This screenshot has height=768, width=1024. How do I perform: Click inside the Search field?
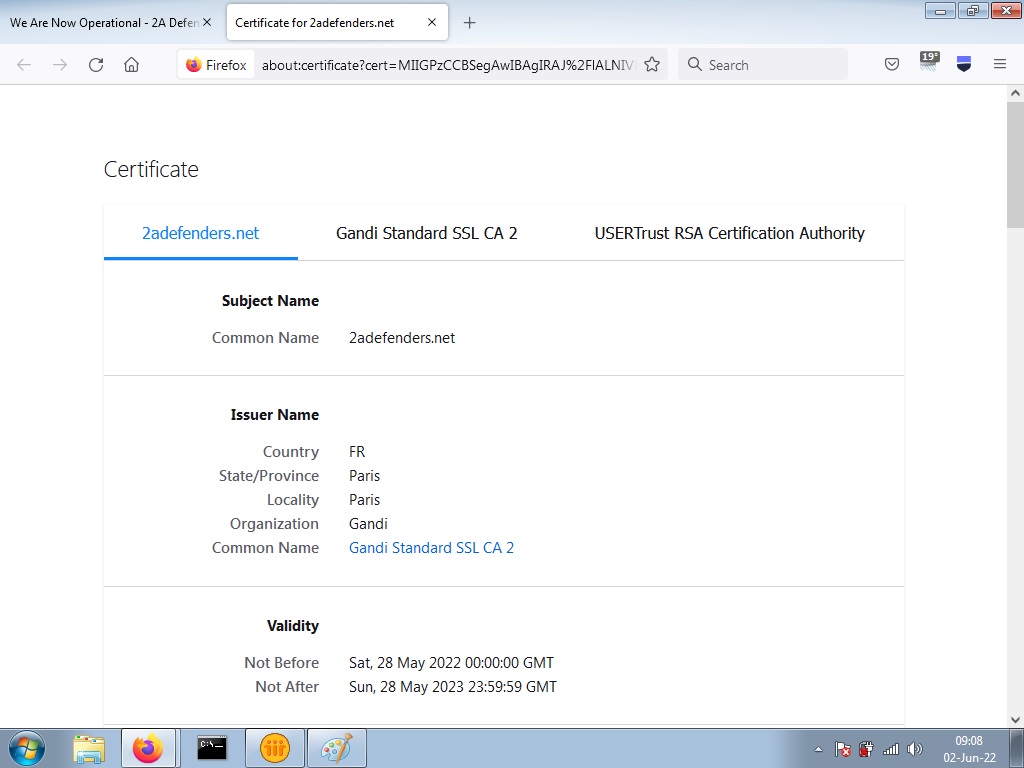click(763, 64)
